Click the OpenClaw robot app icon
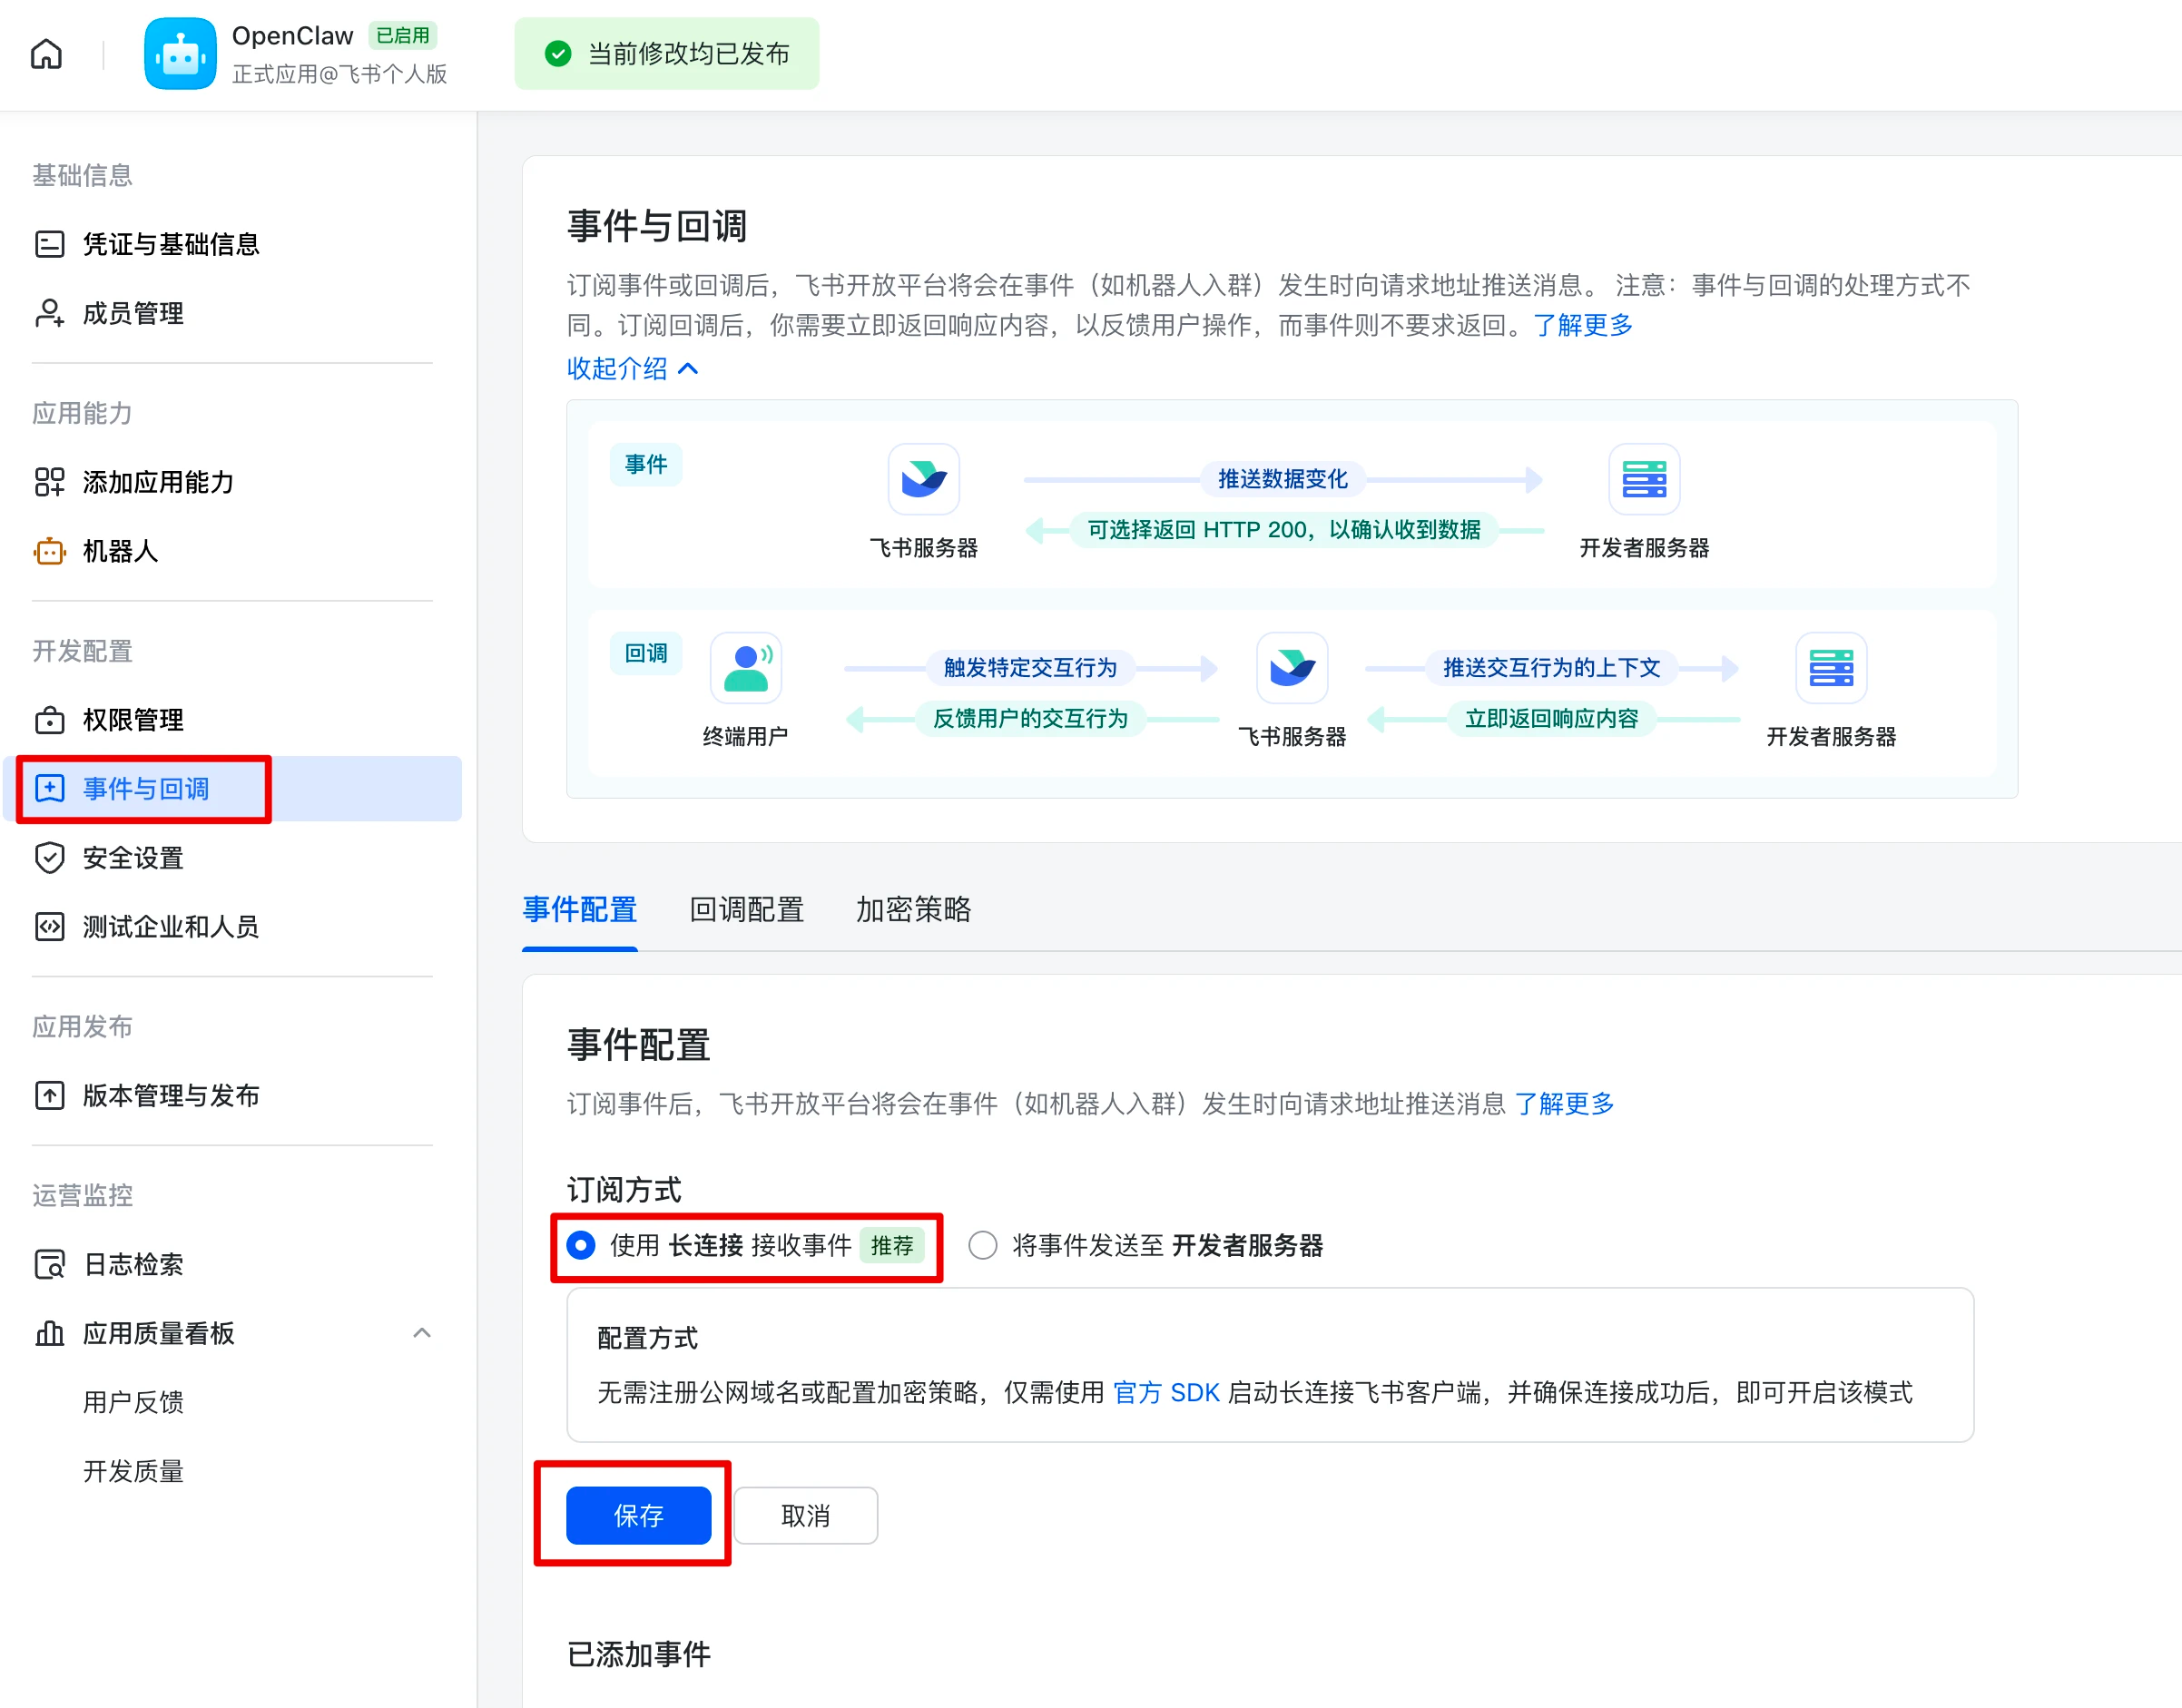 [180, 54]
